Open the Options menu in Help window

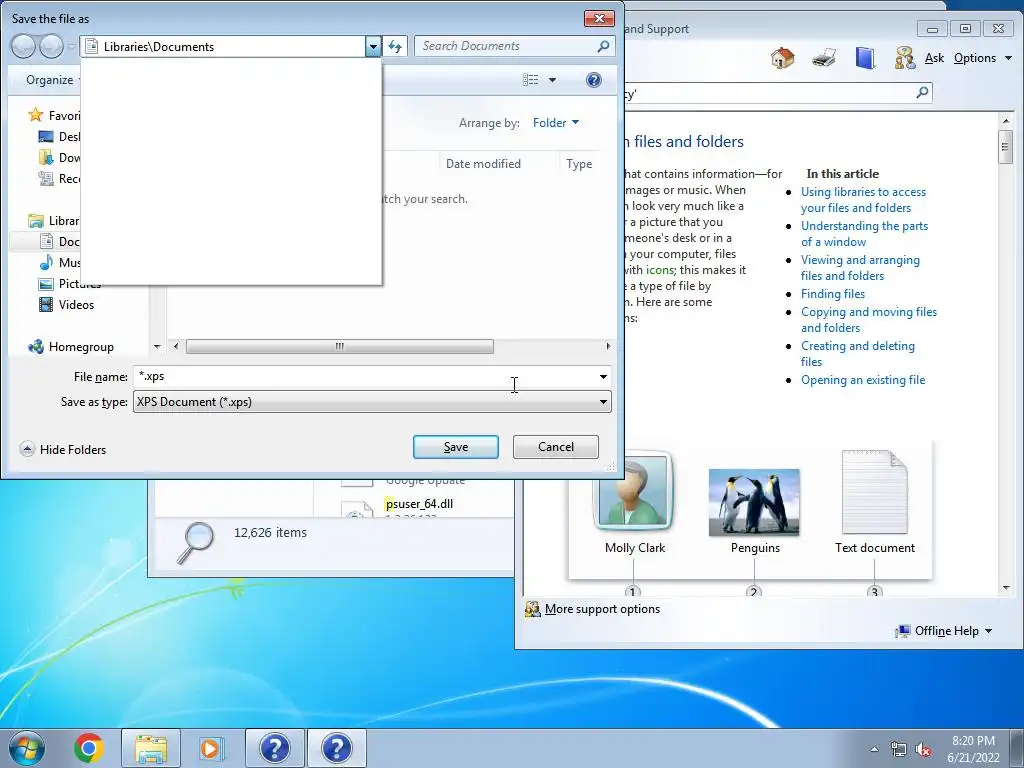click(983, 58)
